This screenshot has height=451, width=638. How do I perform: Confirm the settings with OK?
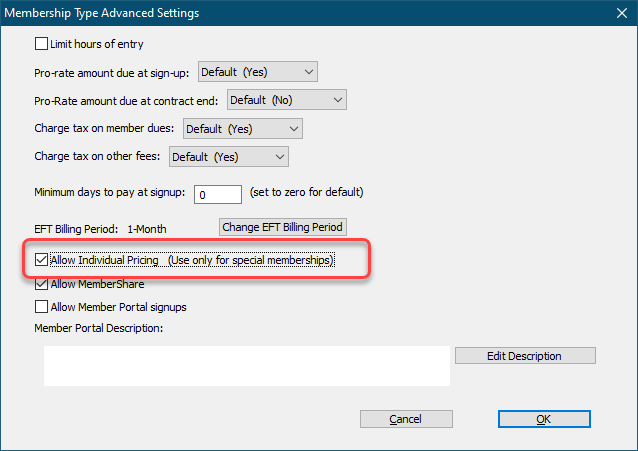(x=543, y=419)
